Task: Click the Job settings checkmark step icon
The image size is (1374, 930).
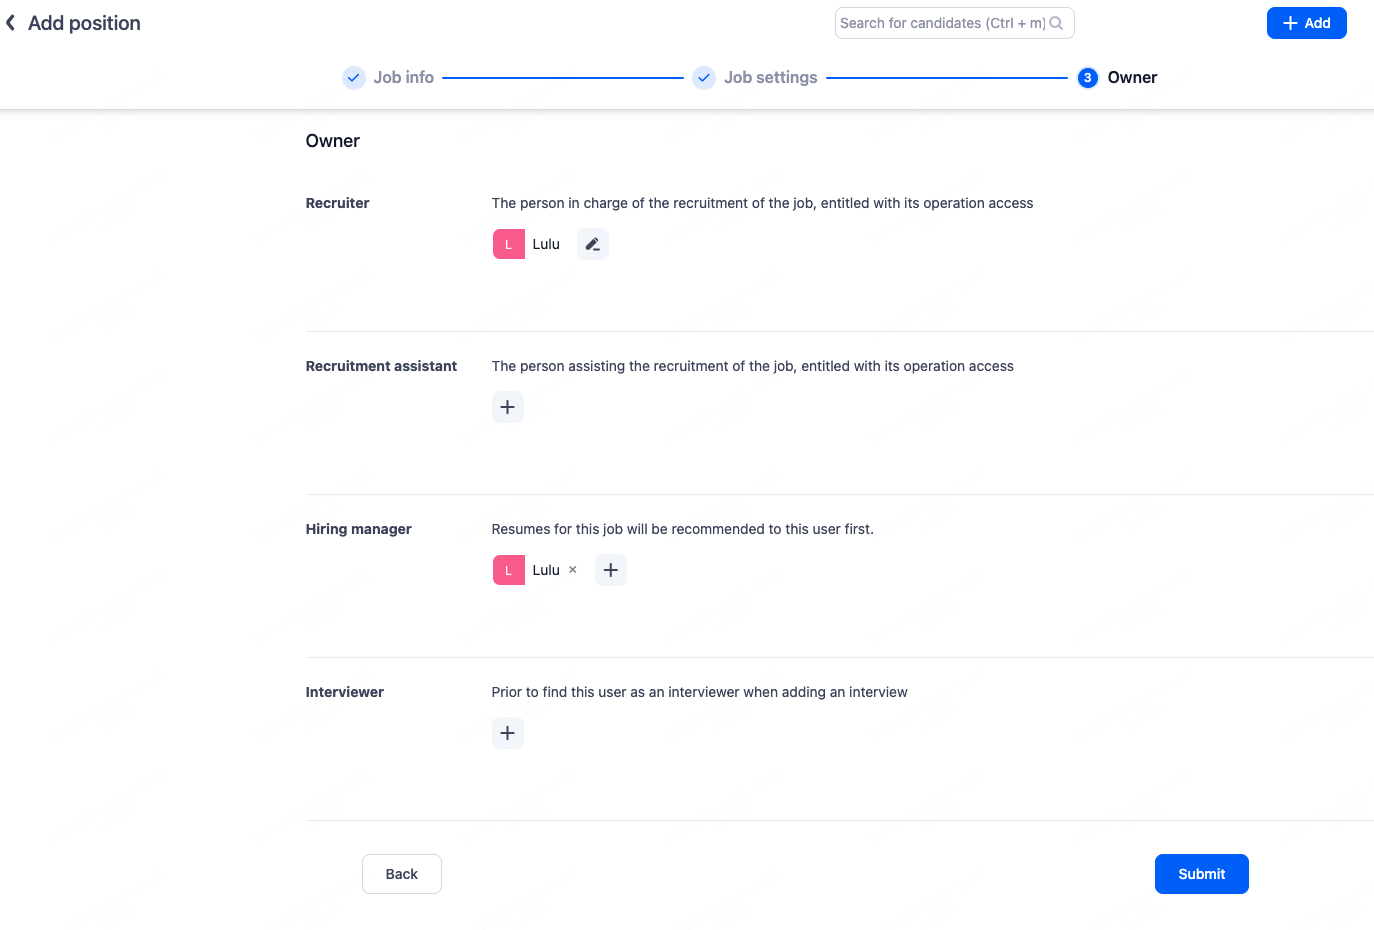Action: point(704,78)
